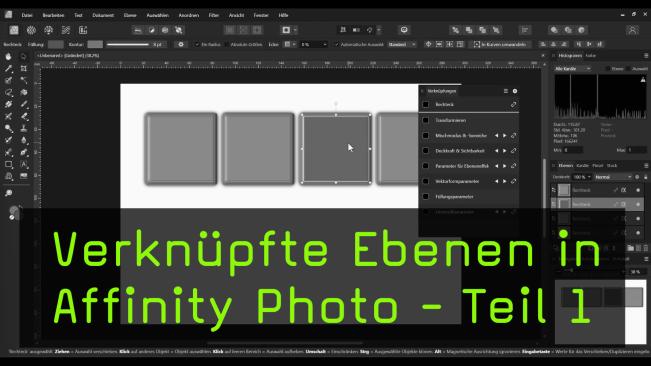The image size is (651, 366).
Task: Select the Color Picker tool
Action: pos(8,68)
